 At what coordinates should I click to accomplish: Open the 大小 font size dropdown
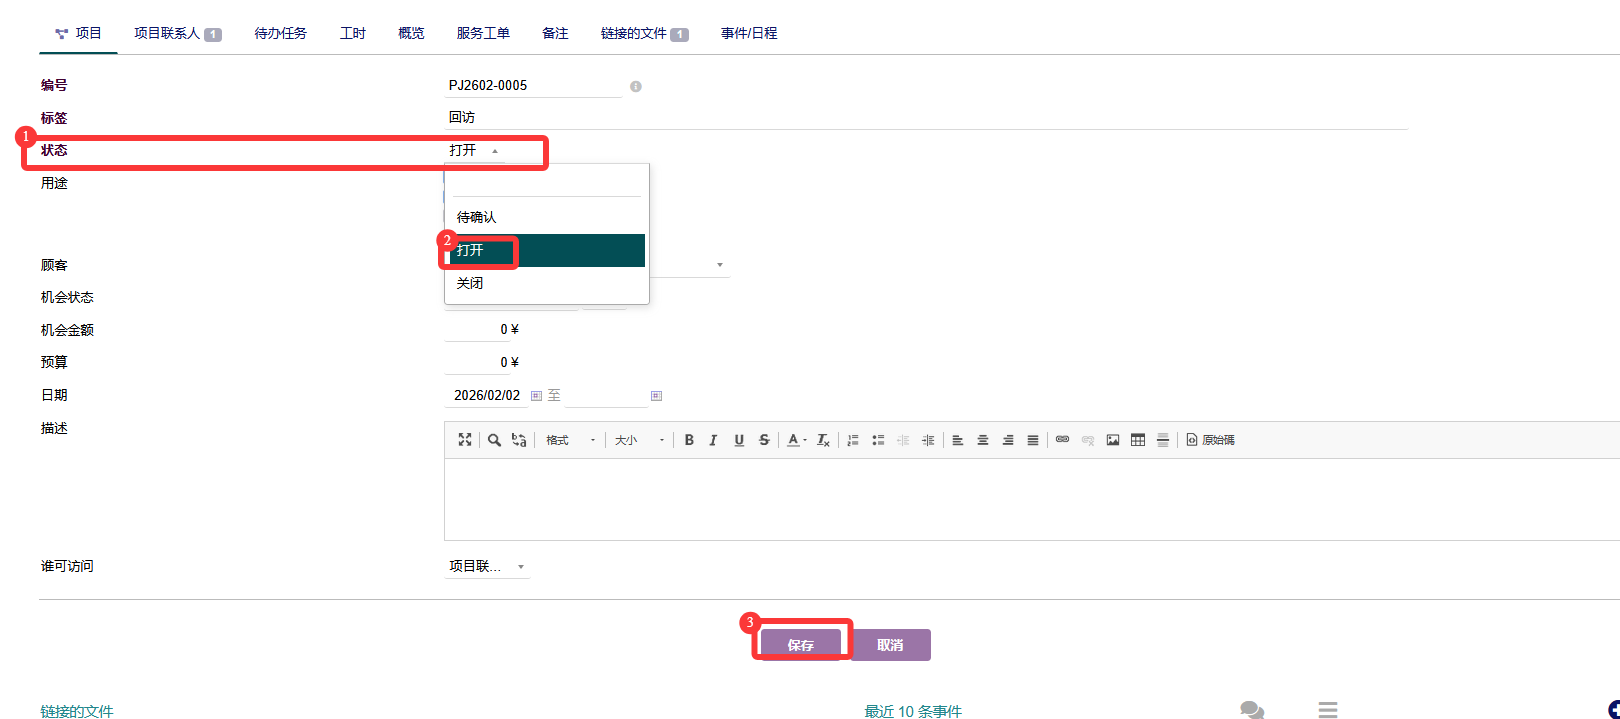pos(639,440)
